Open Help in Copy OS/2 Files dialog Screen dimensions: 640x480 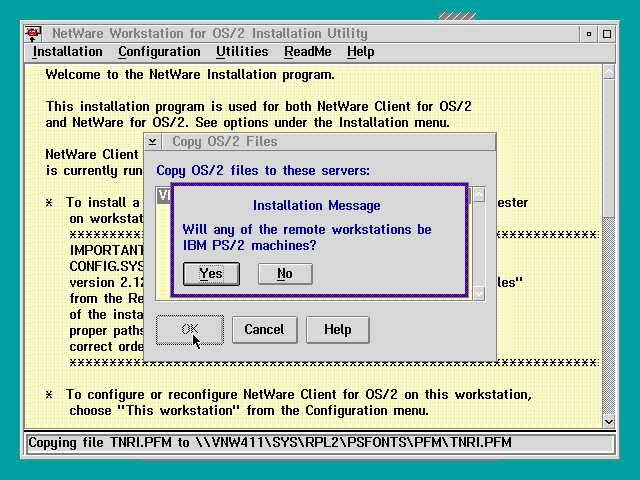[338, 329]
